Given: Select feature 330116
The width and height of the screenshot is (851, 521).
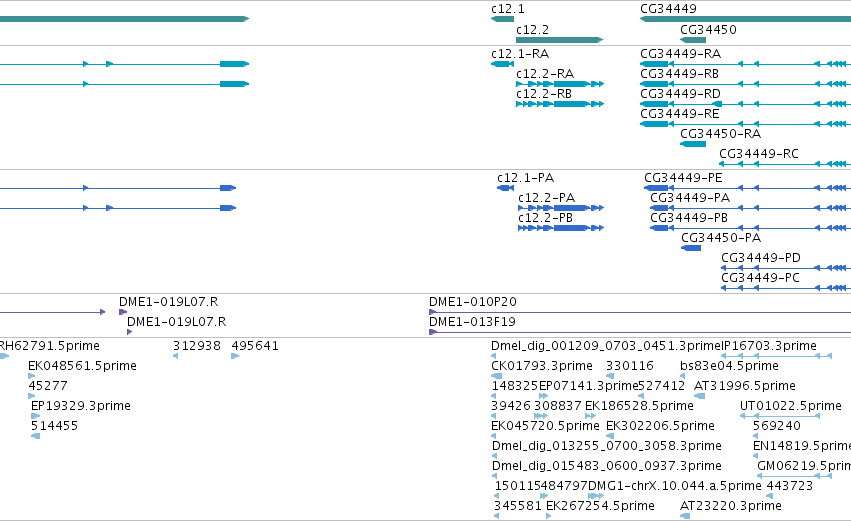Looking at the screenshot, I should [610, 376].
